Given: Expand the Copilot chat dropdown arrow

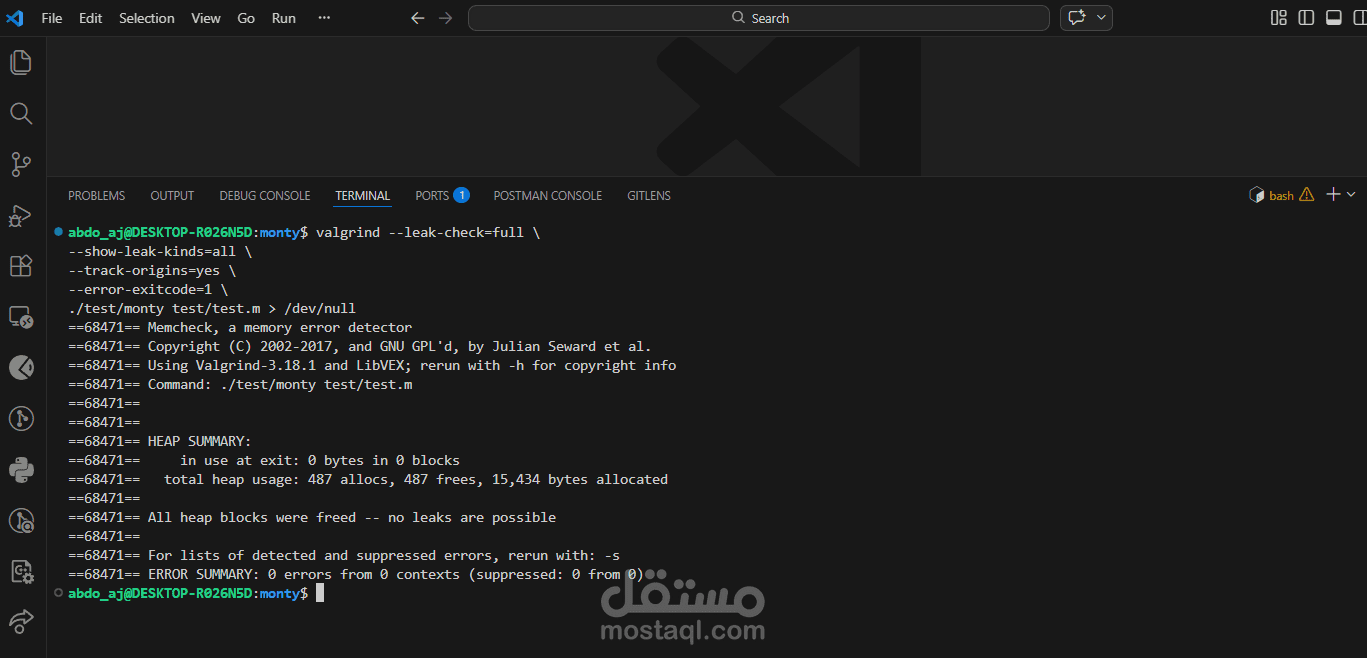Looking at the screenshot, I should 1101,18.
